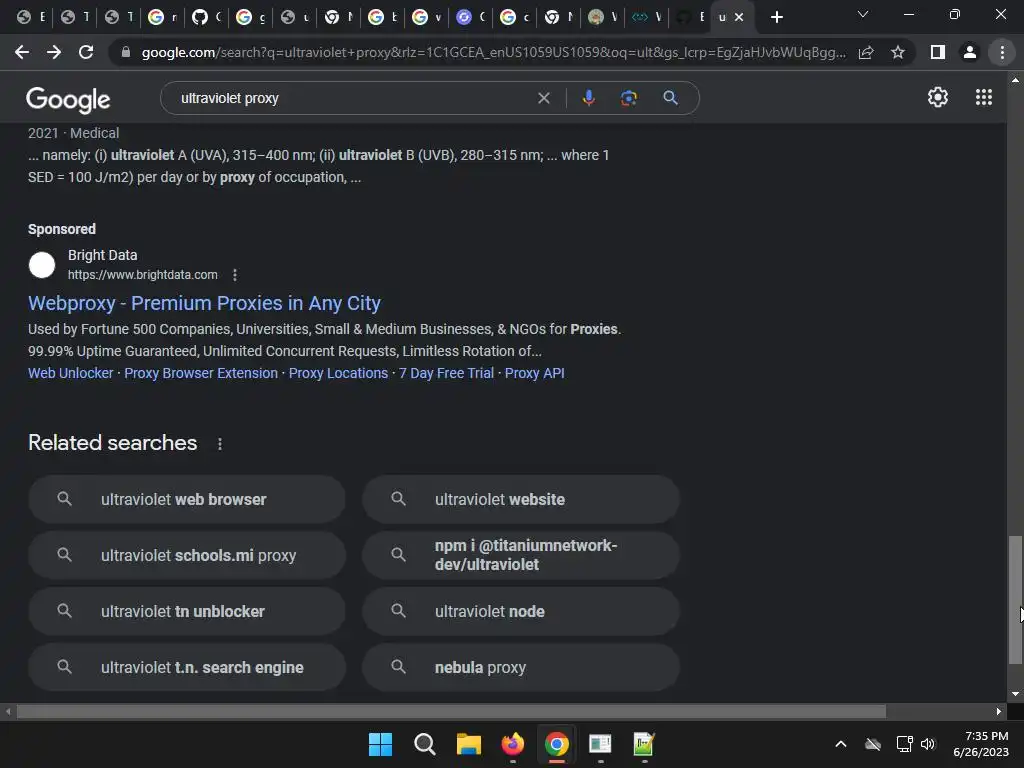The image size is (1024, 768).
Task: Bookmark this page with star icon
Action: [898, 52]
